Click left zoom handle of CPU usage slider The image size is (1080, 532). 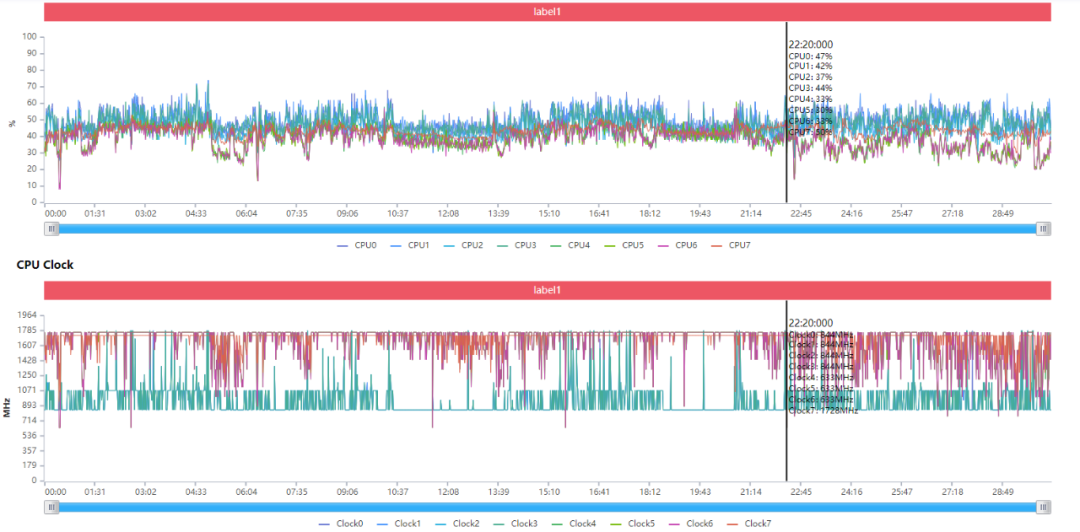point(52,229)
